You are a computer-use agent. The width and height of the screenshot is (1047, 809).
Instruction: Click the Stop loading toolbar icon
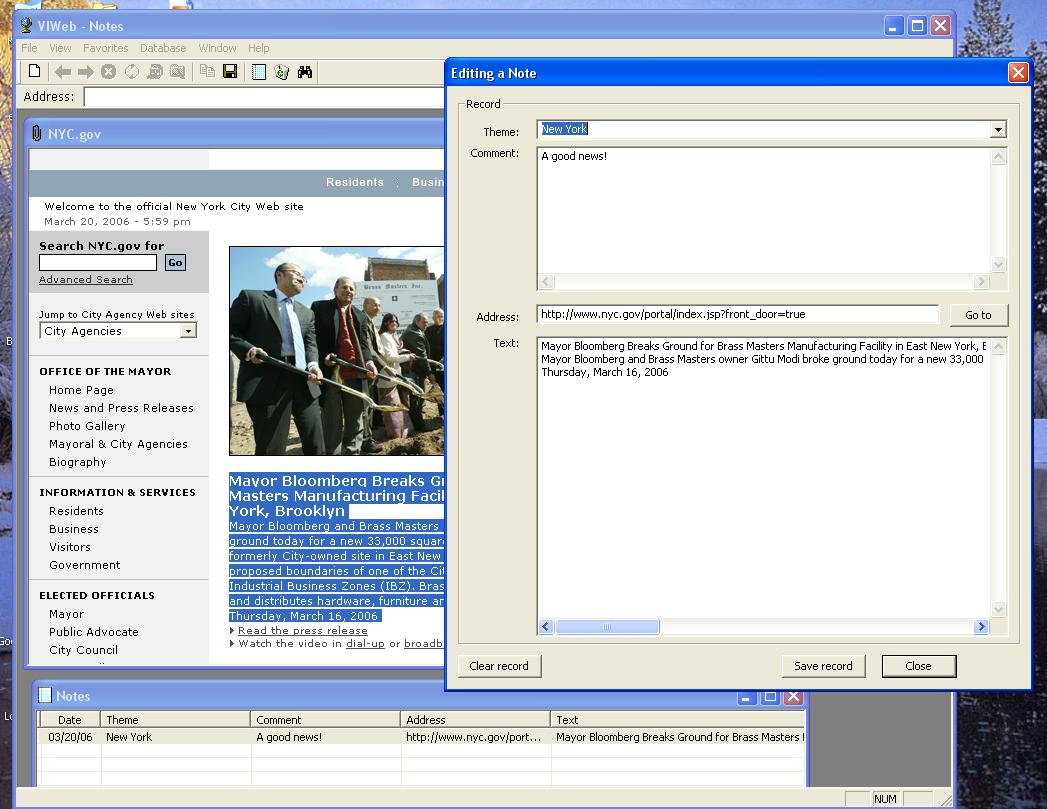(x=108, y=72)
